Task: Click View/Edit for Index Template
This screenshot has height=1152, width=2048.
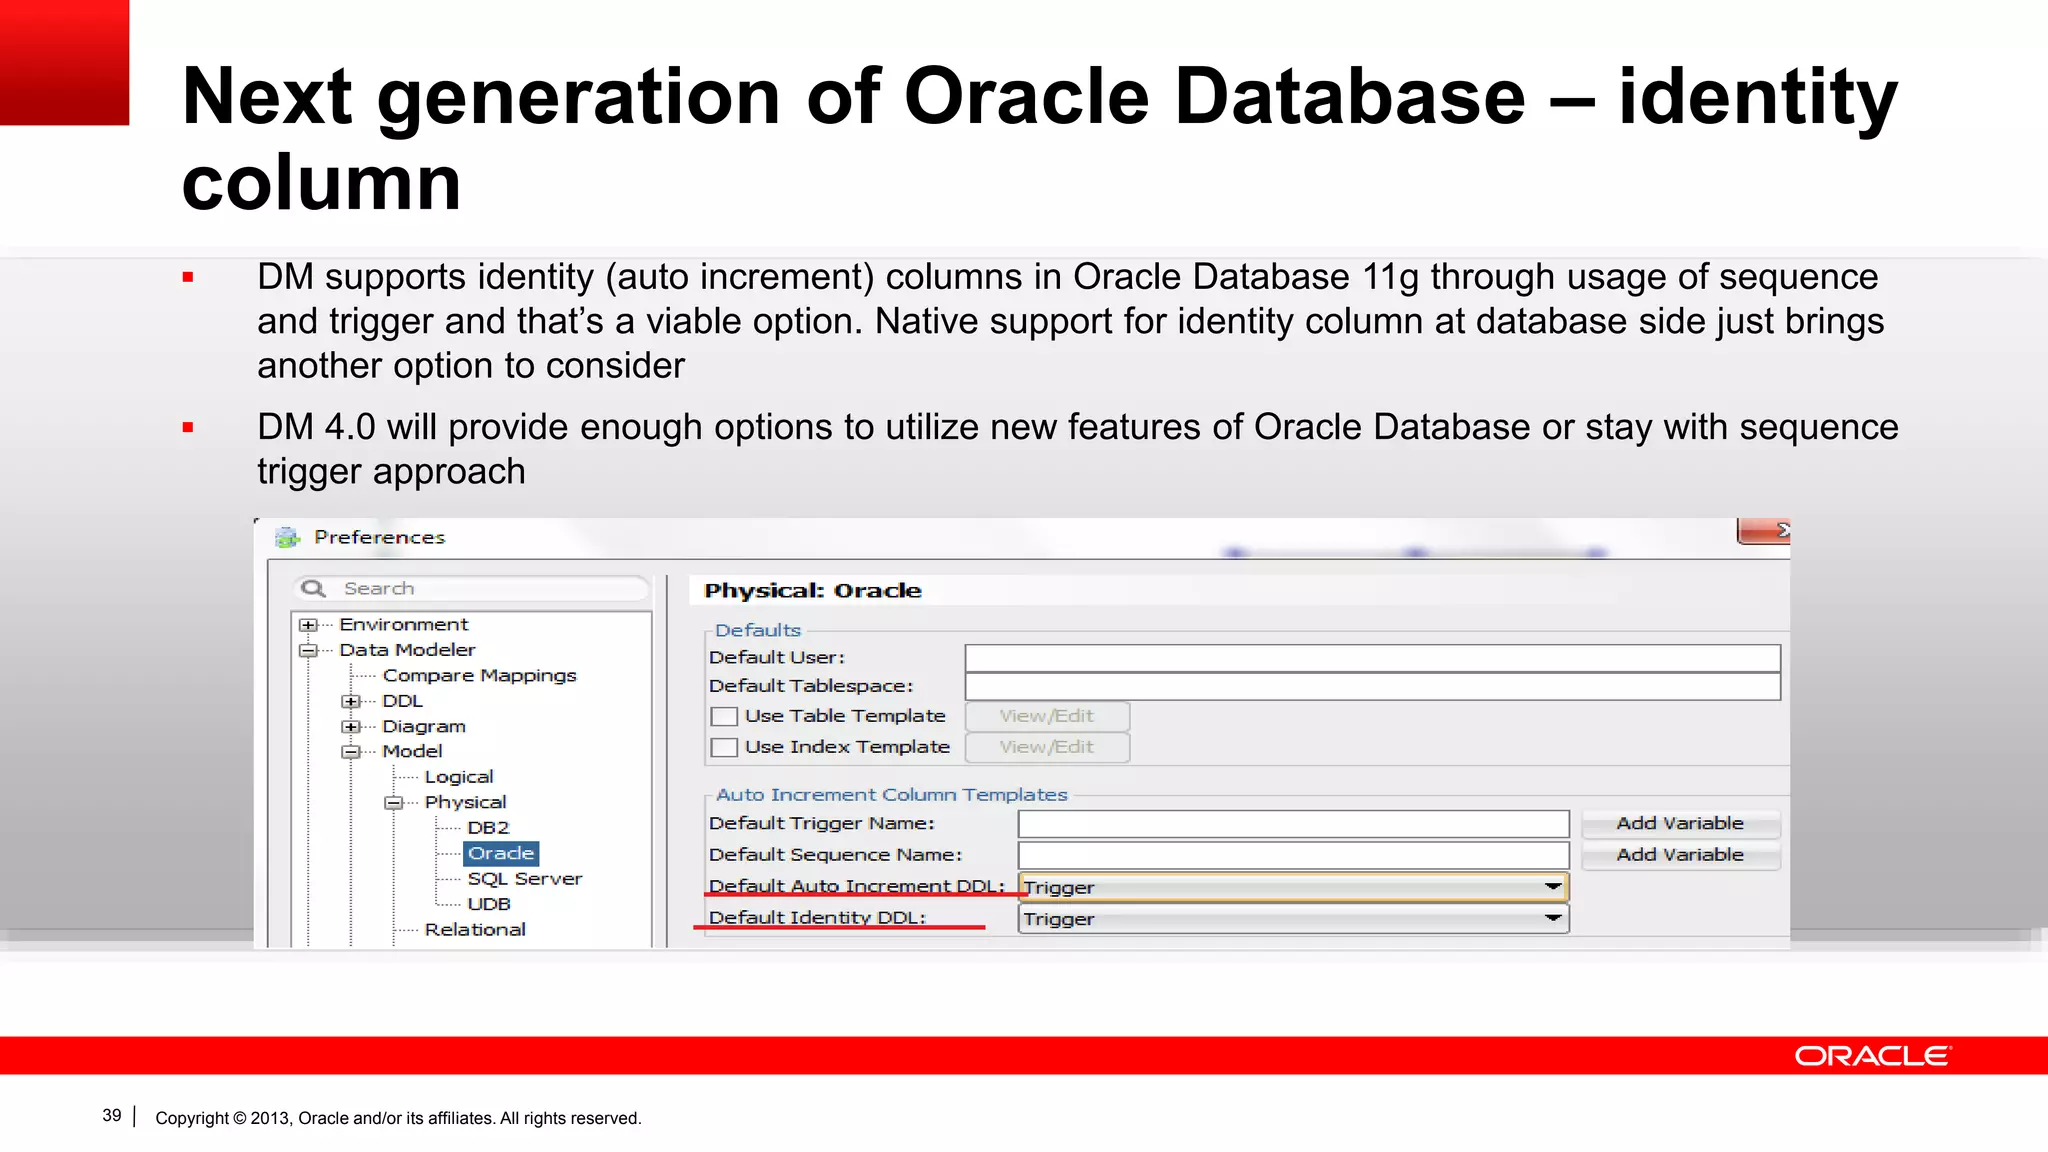Action: point(1047,747)
